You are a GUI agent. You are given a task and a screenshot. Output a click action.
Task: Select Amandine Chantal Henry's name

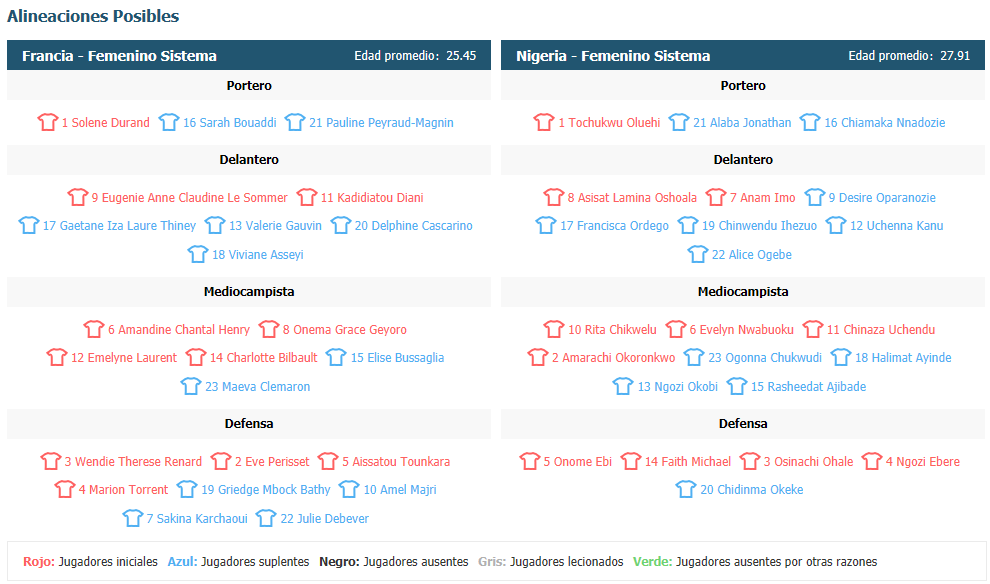pos(179,330)
